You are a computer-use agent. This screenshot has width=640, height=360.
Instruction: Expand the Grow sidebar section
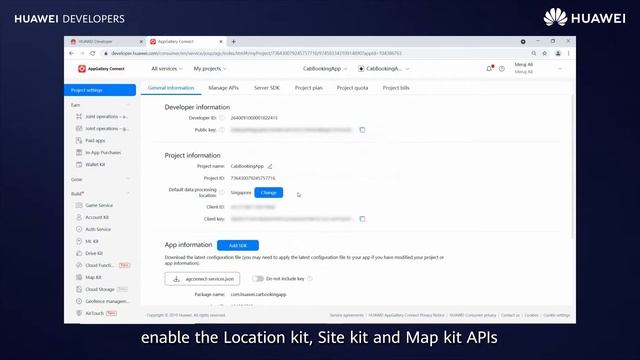click(128, 179)
